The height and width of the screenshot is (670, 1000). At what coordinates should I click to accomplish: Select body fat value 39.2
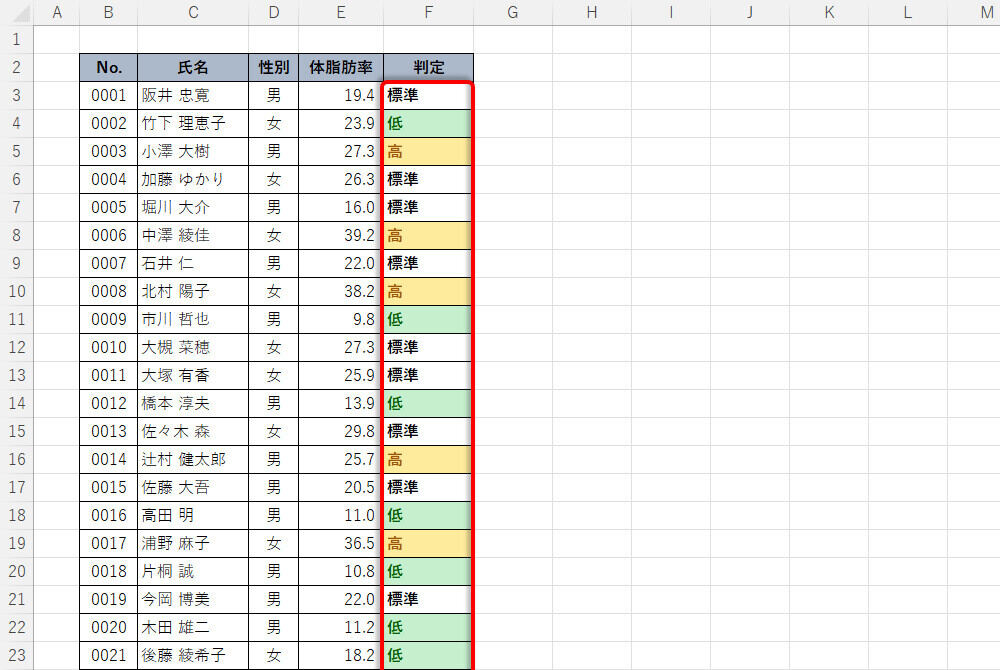[341, 236]
